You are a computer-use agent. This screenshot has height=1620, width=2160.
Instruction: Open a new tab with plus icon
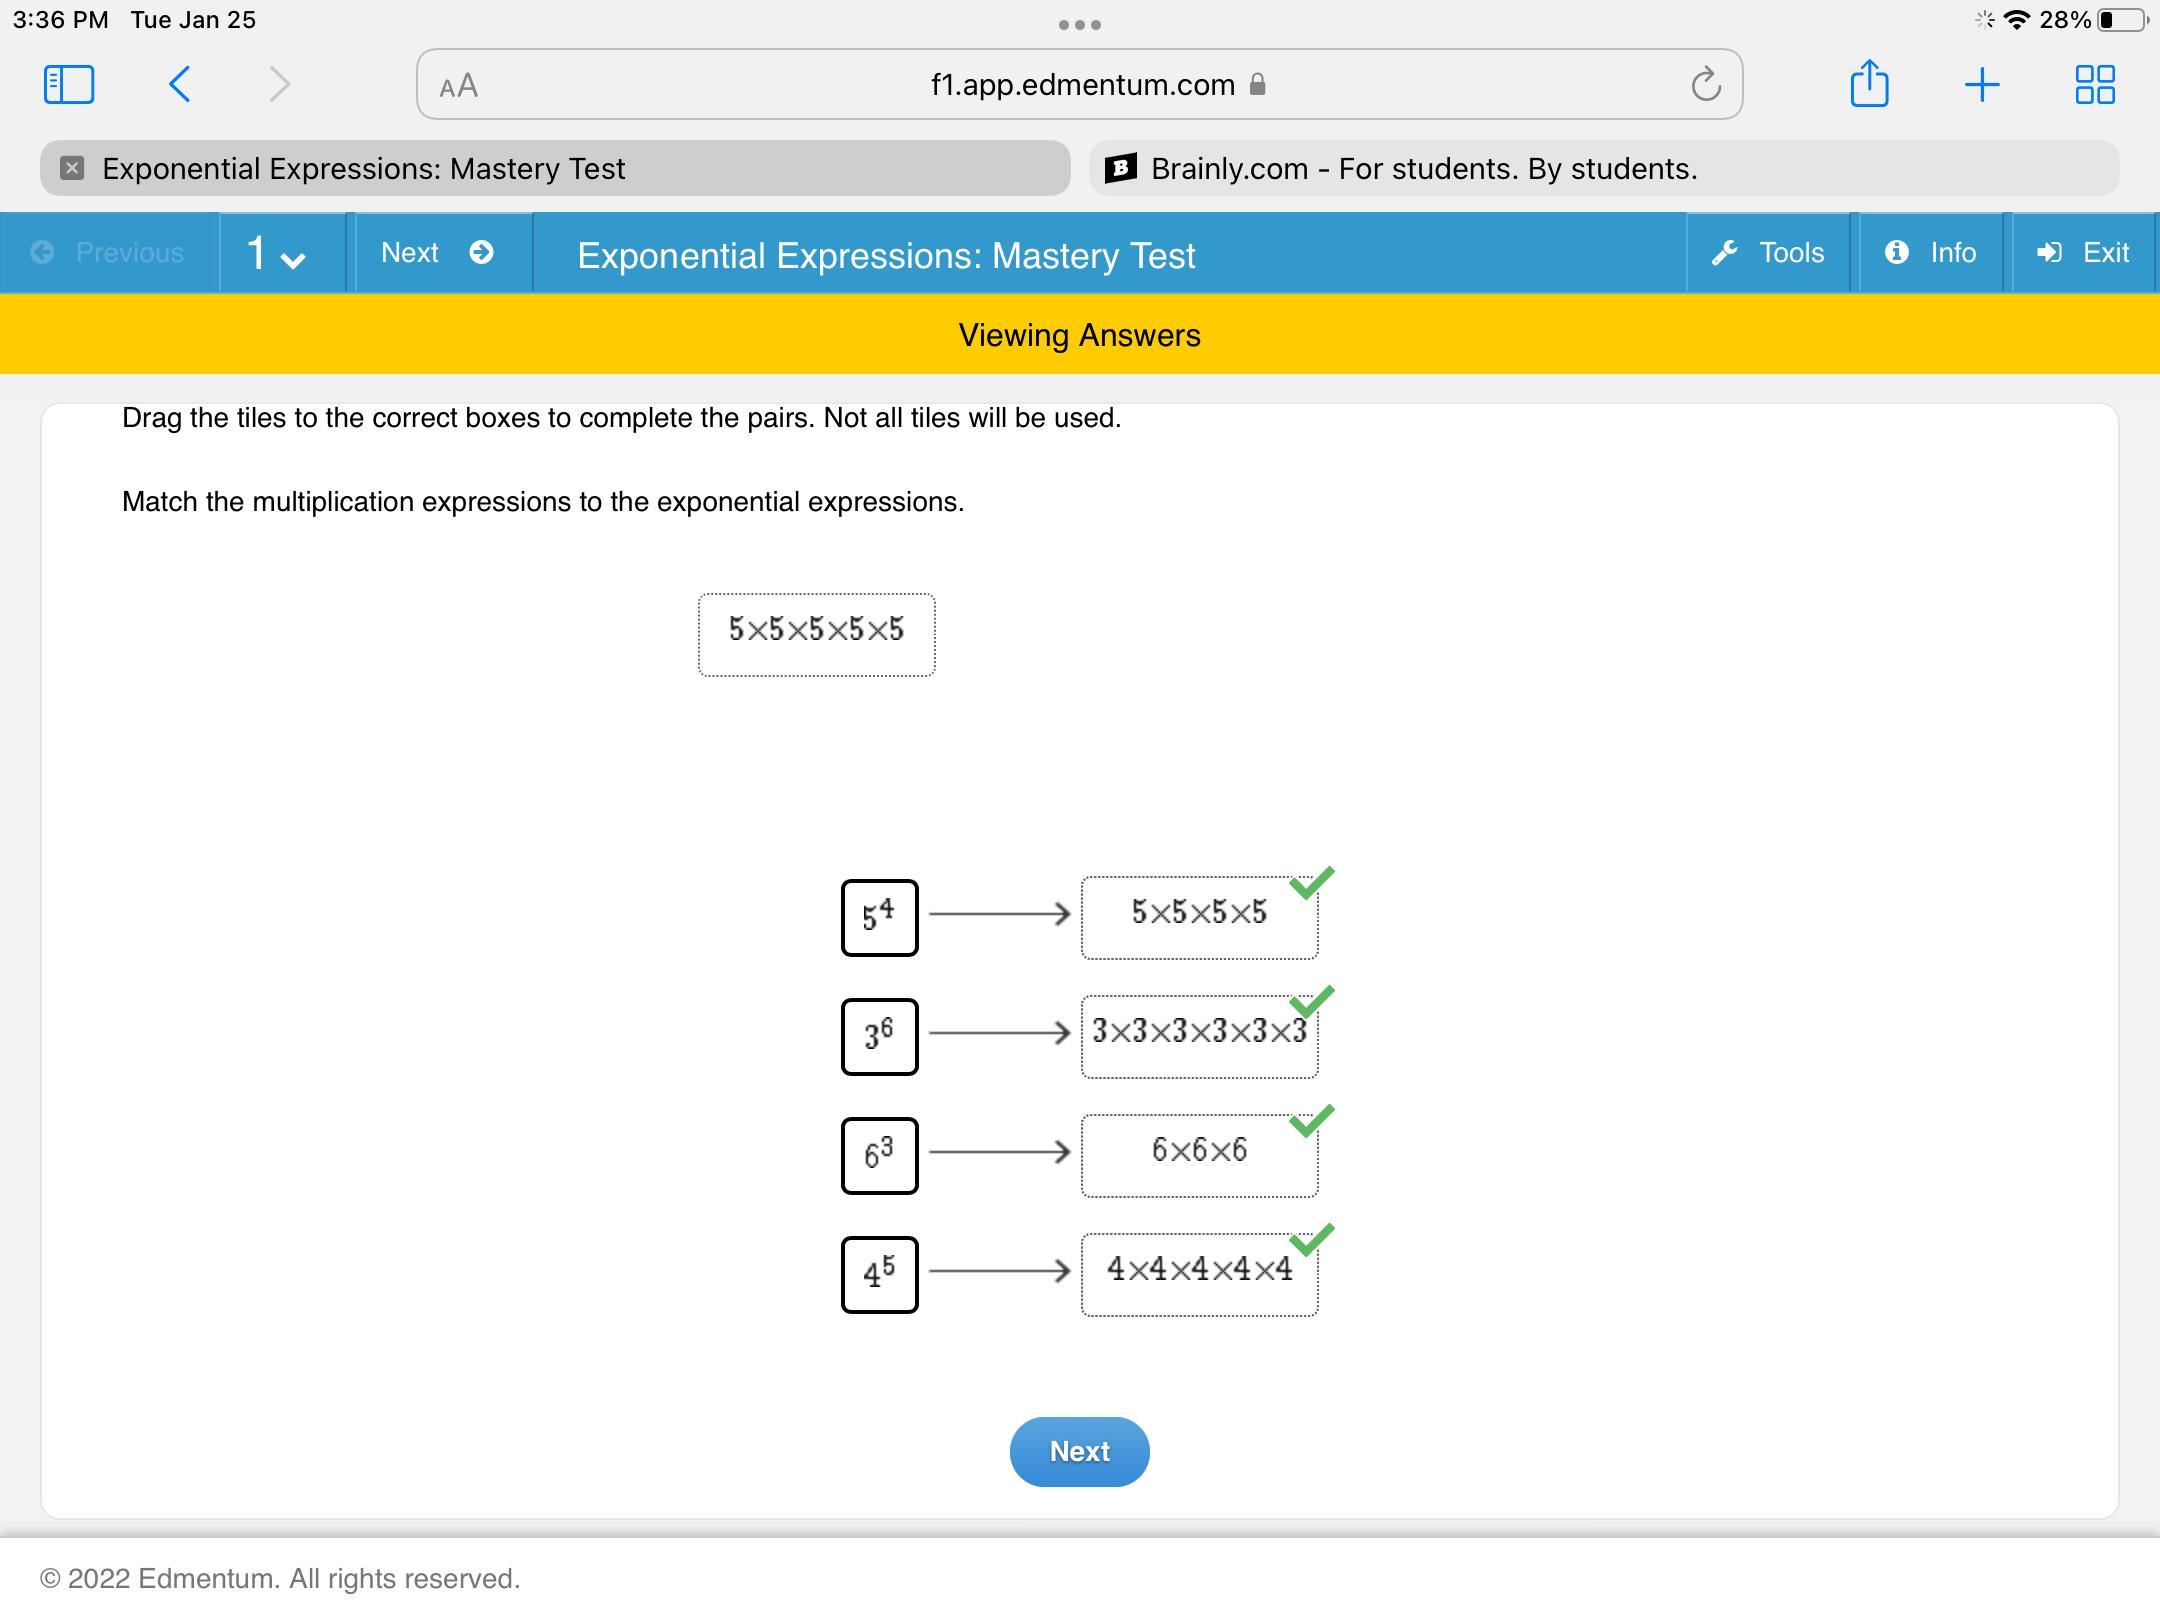tap(1982, 84)
